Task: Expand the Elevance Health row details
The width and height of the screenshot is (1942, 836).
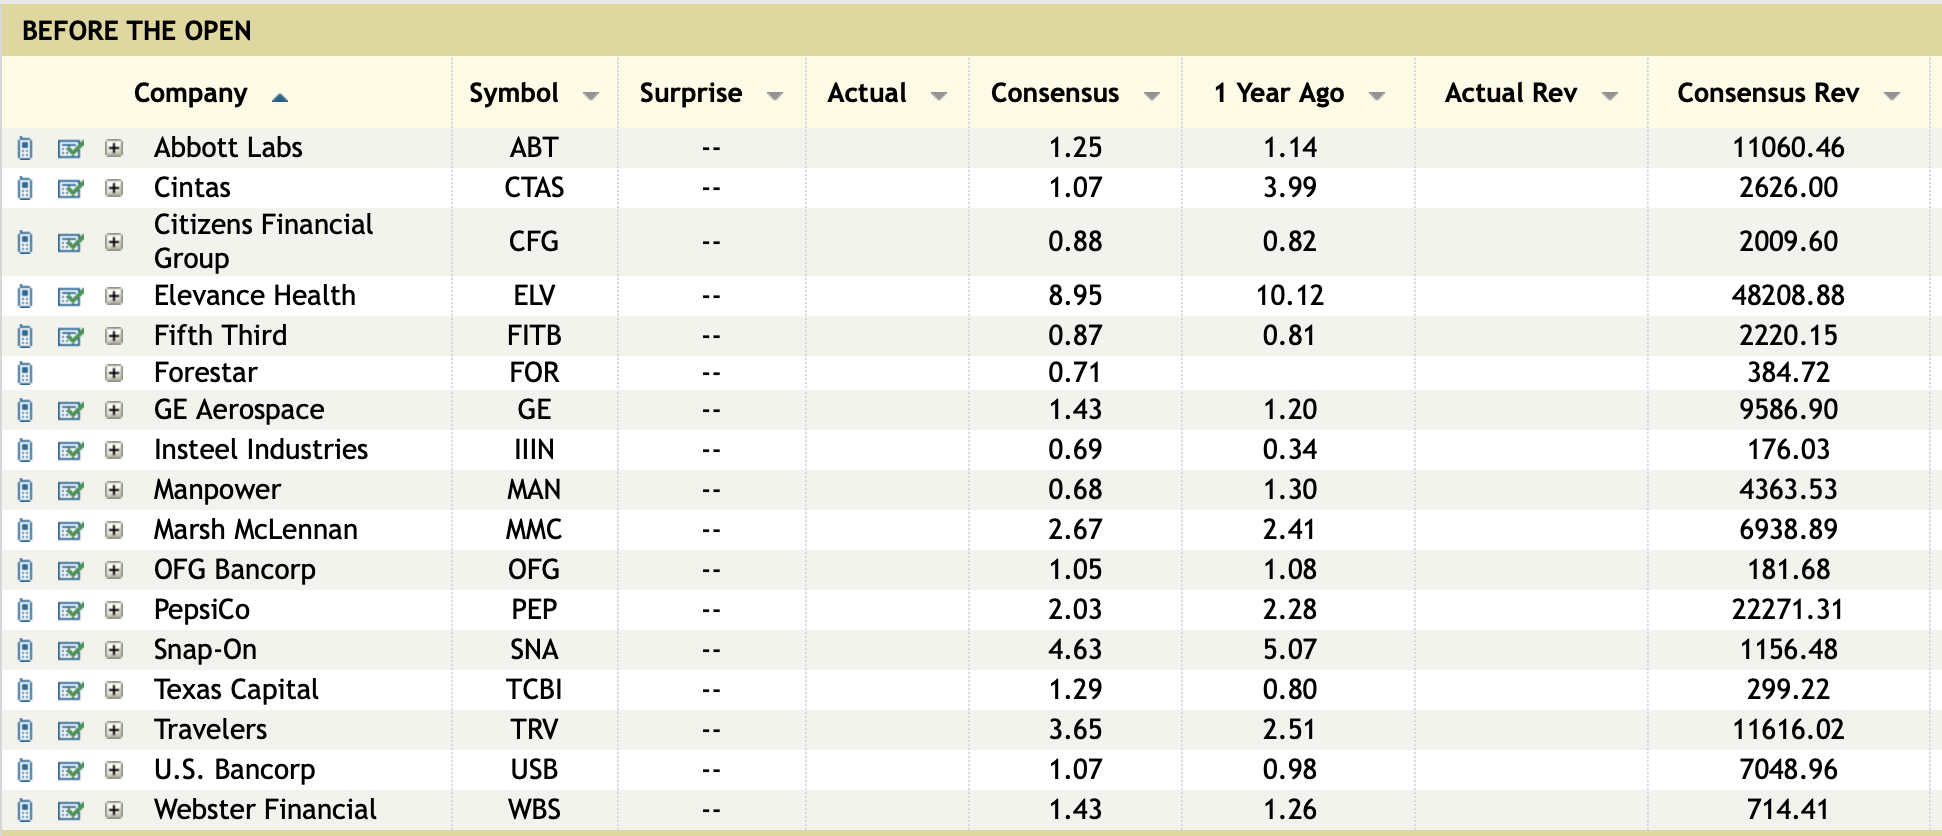Action: tap(114, 296)
